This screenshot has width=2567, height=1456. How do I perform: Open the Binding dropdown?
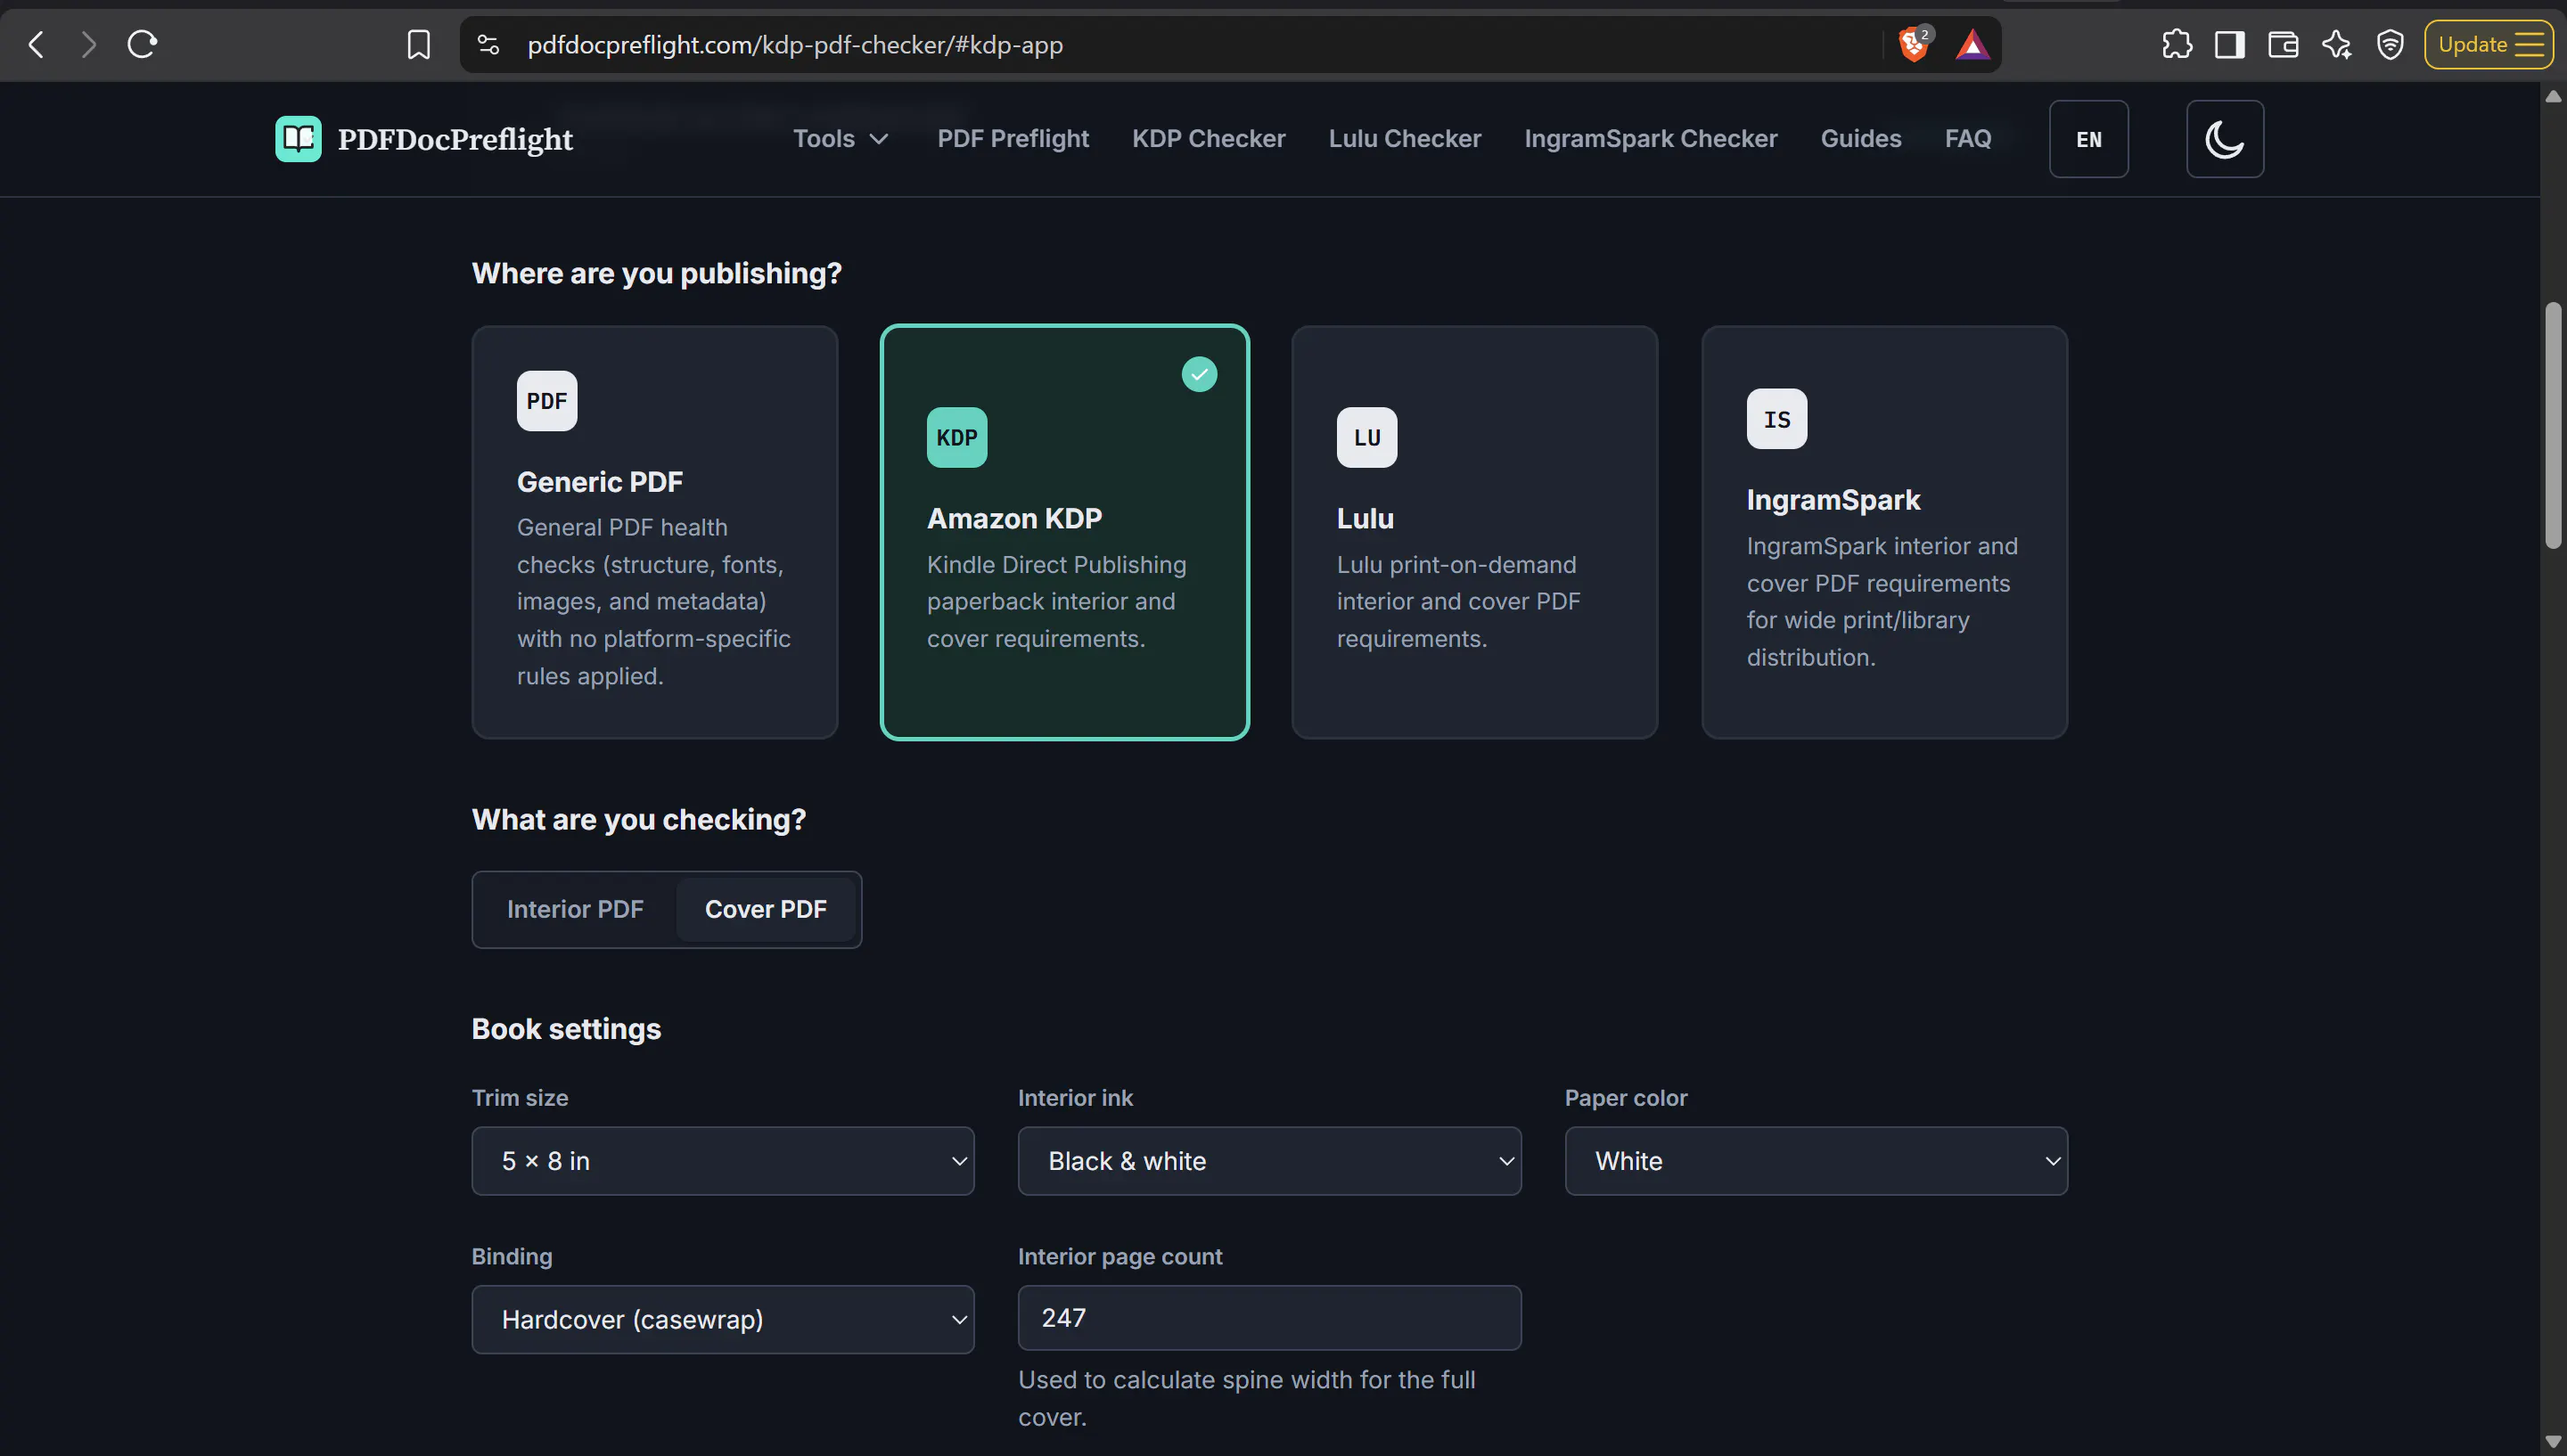tap(723, 1319)
